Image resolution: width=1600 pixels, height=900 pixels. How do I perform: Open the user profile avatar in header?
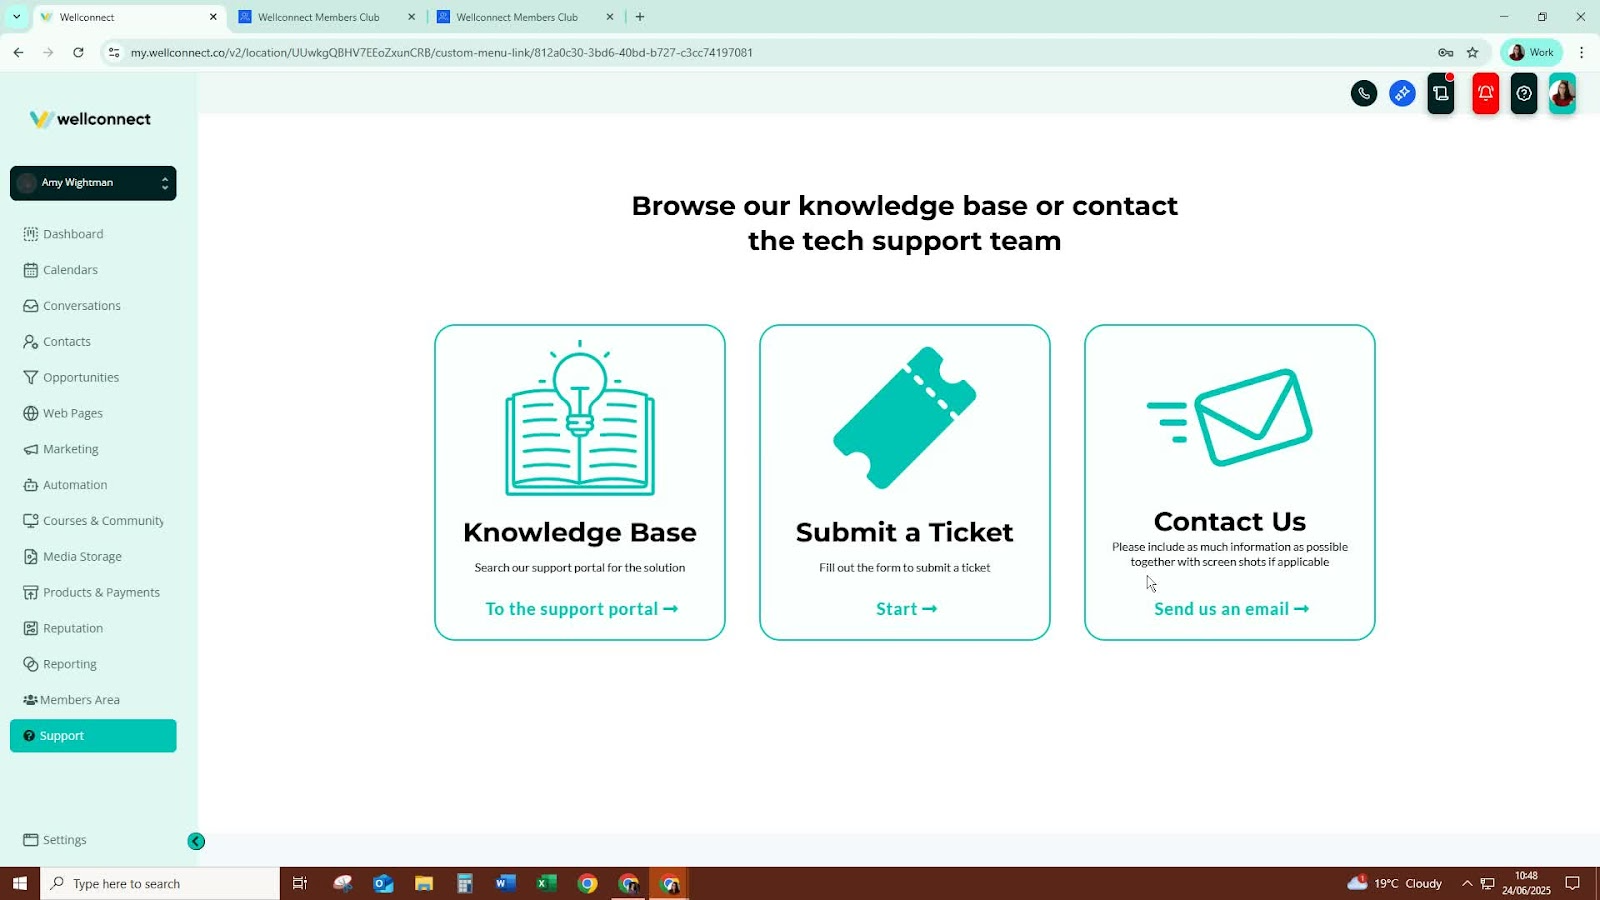[x=1562, y=94]
